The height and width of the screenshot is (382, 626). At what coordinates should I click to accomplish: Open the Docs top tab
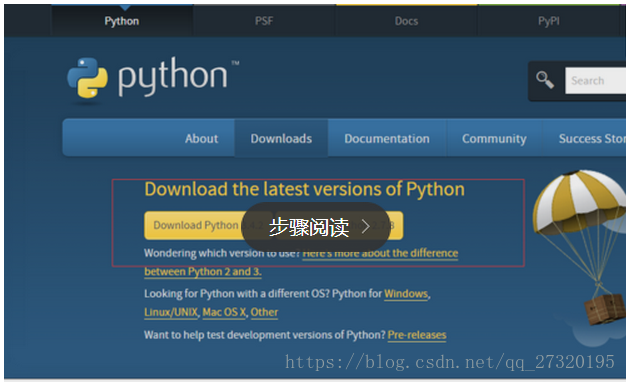point(406,21)
